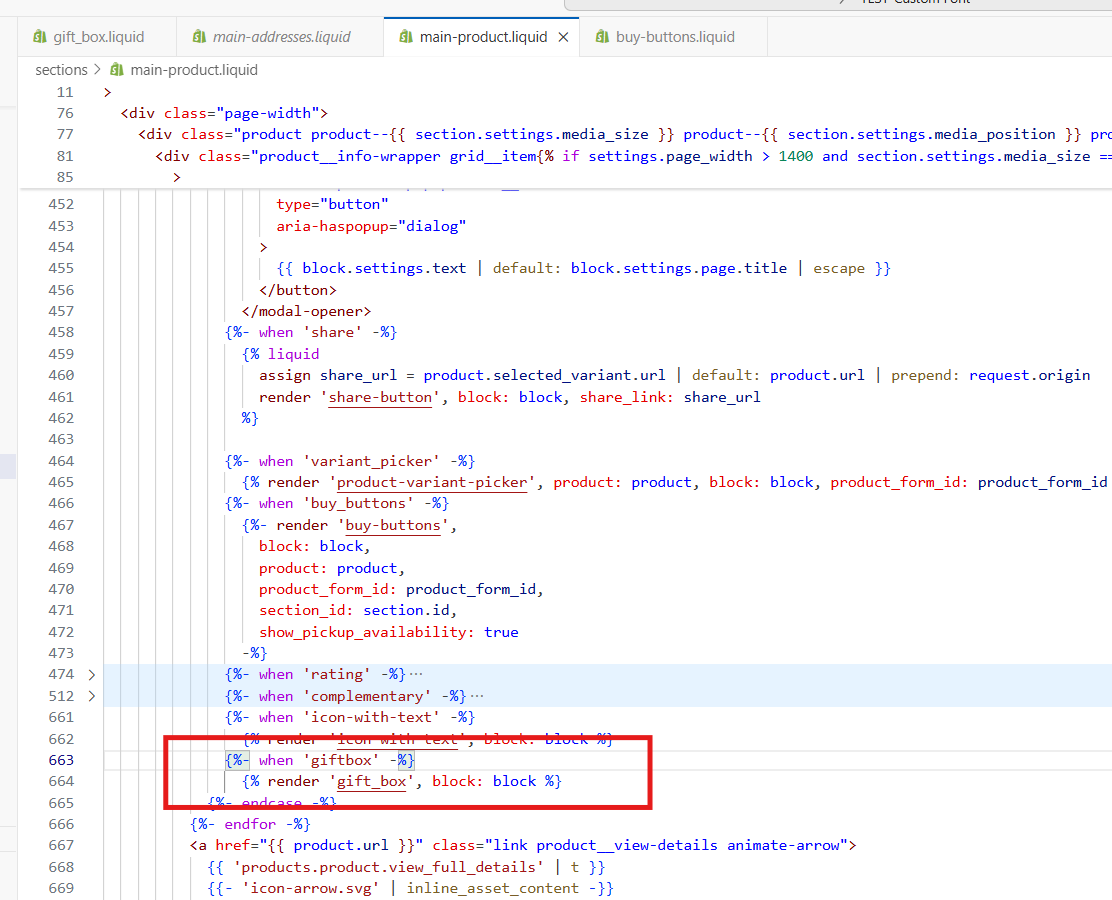1112x900 pixels.
Task: Click the ellipsis after the 'complementary' when statement
Action: click(x=477, y=697)
